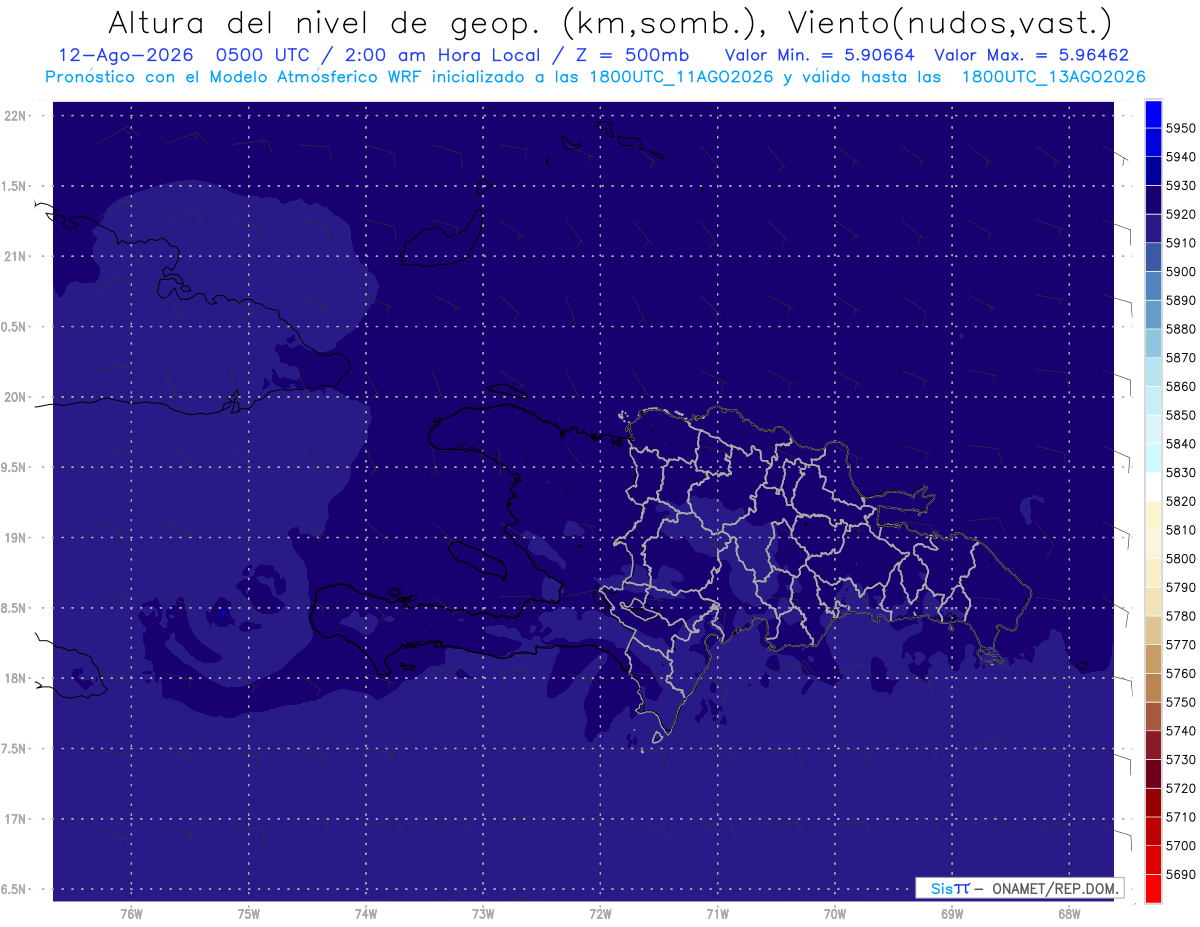Click the 5880 color scale label
1200x927 pixels.
[x=1180, y=329]
